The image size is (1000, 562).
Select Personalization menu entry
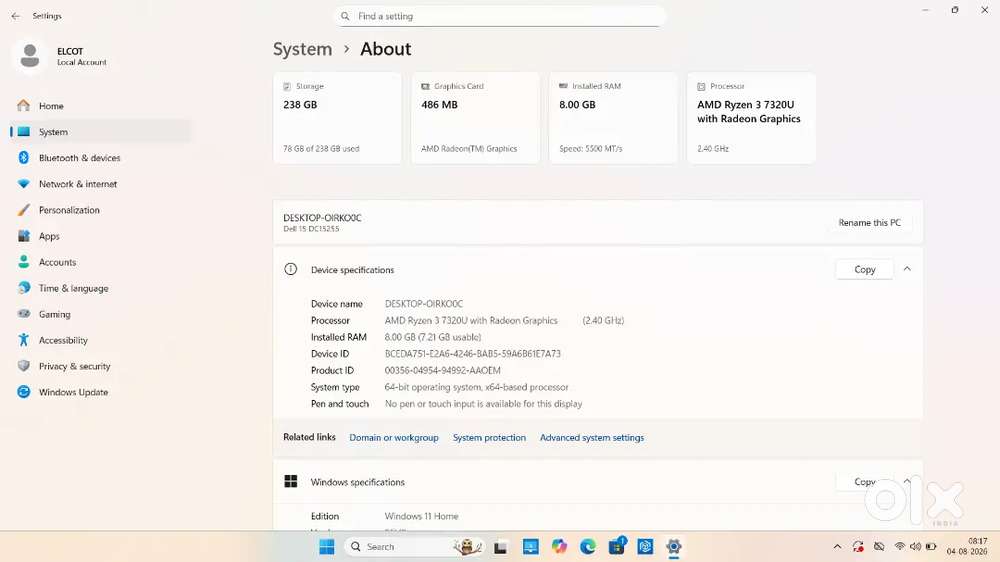click(100, 210)
